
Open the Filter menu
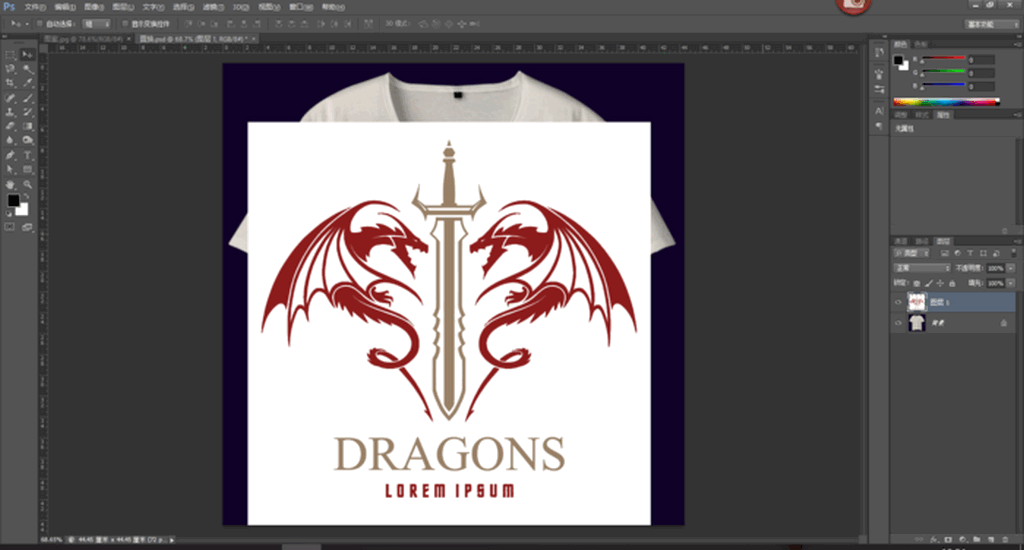pos(213,7)
